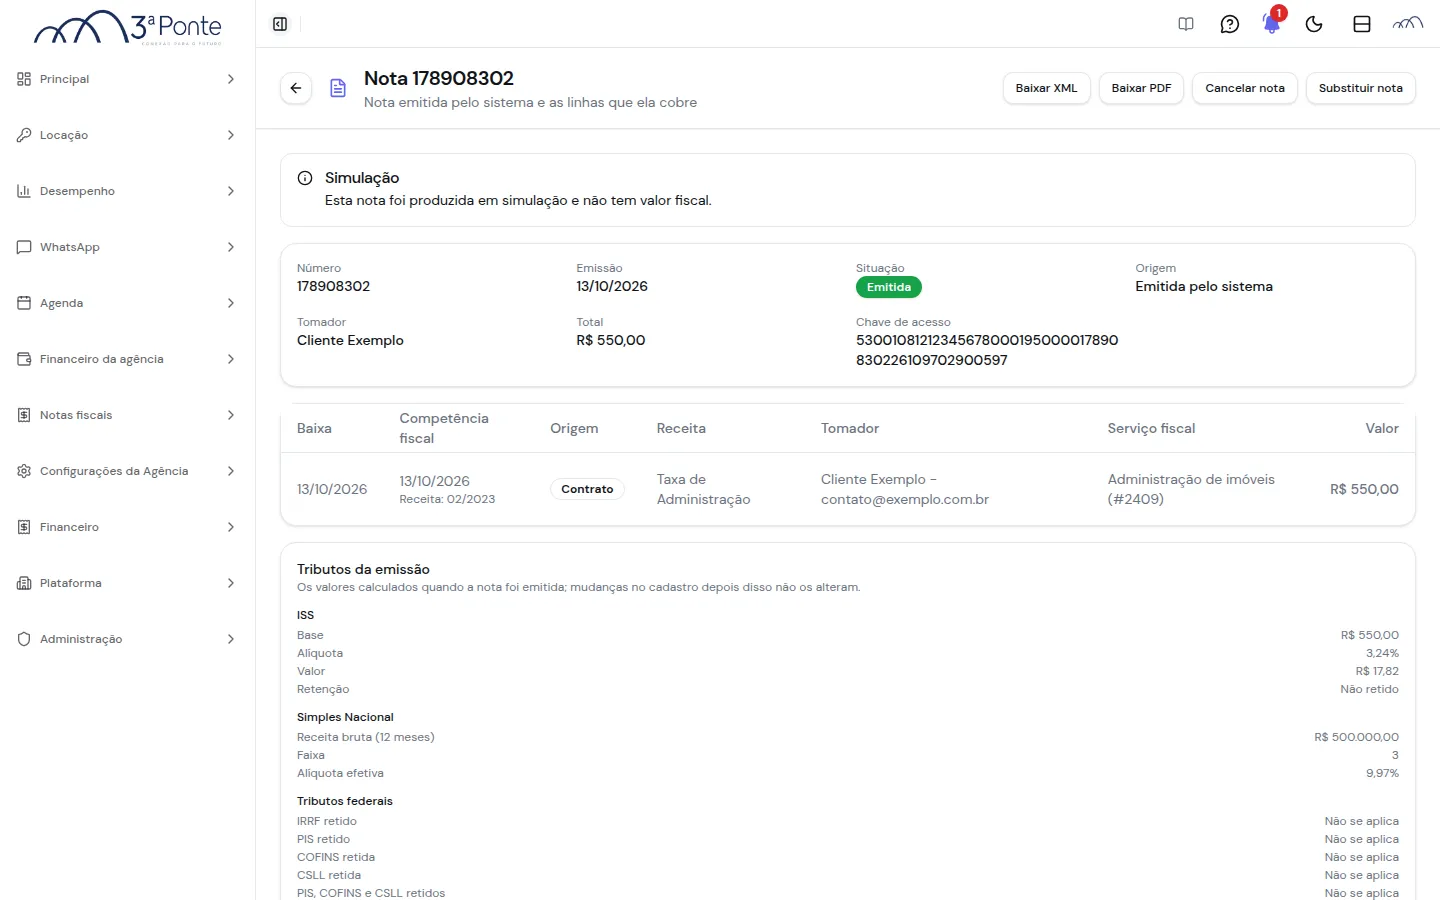Click the Simulação info icon
The image size is (1440, 900).
point(305,178)
